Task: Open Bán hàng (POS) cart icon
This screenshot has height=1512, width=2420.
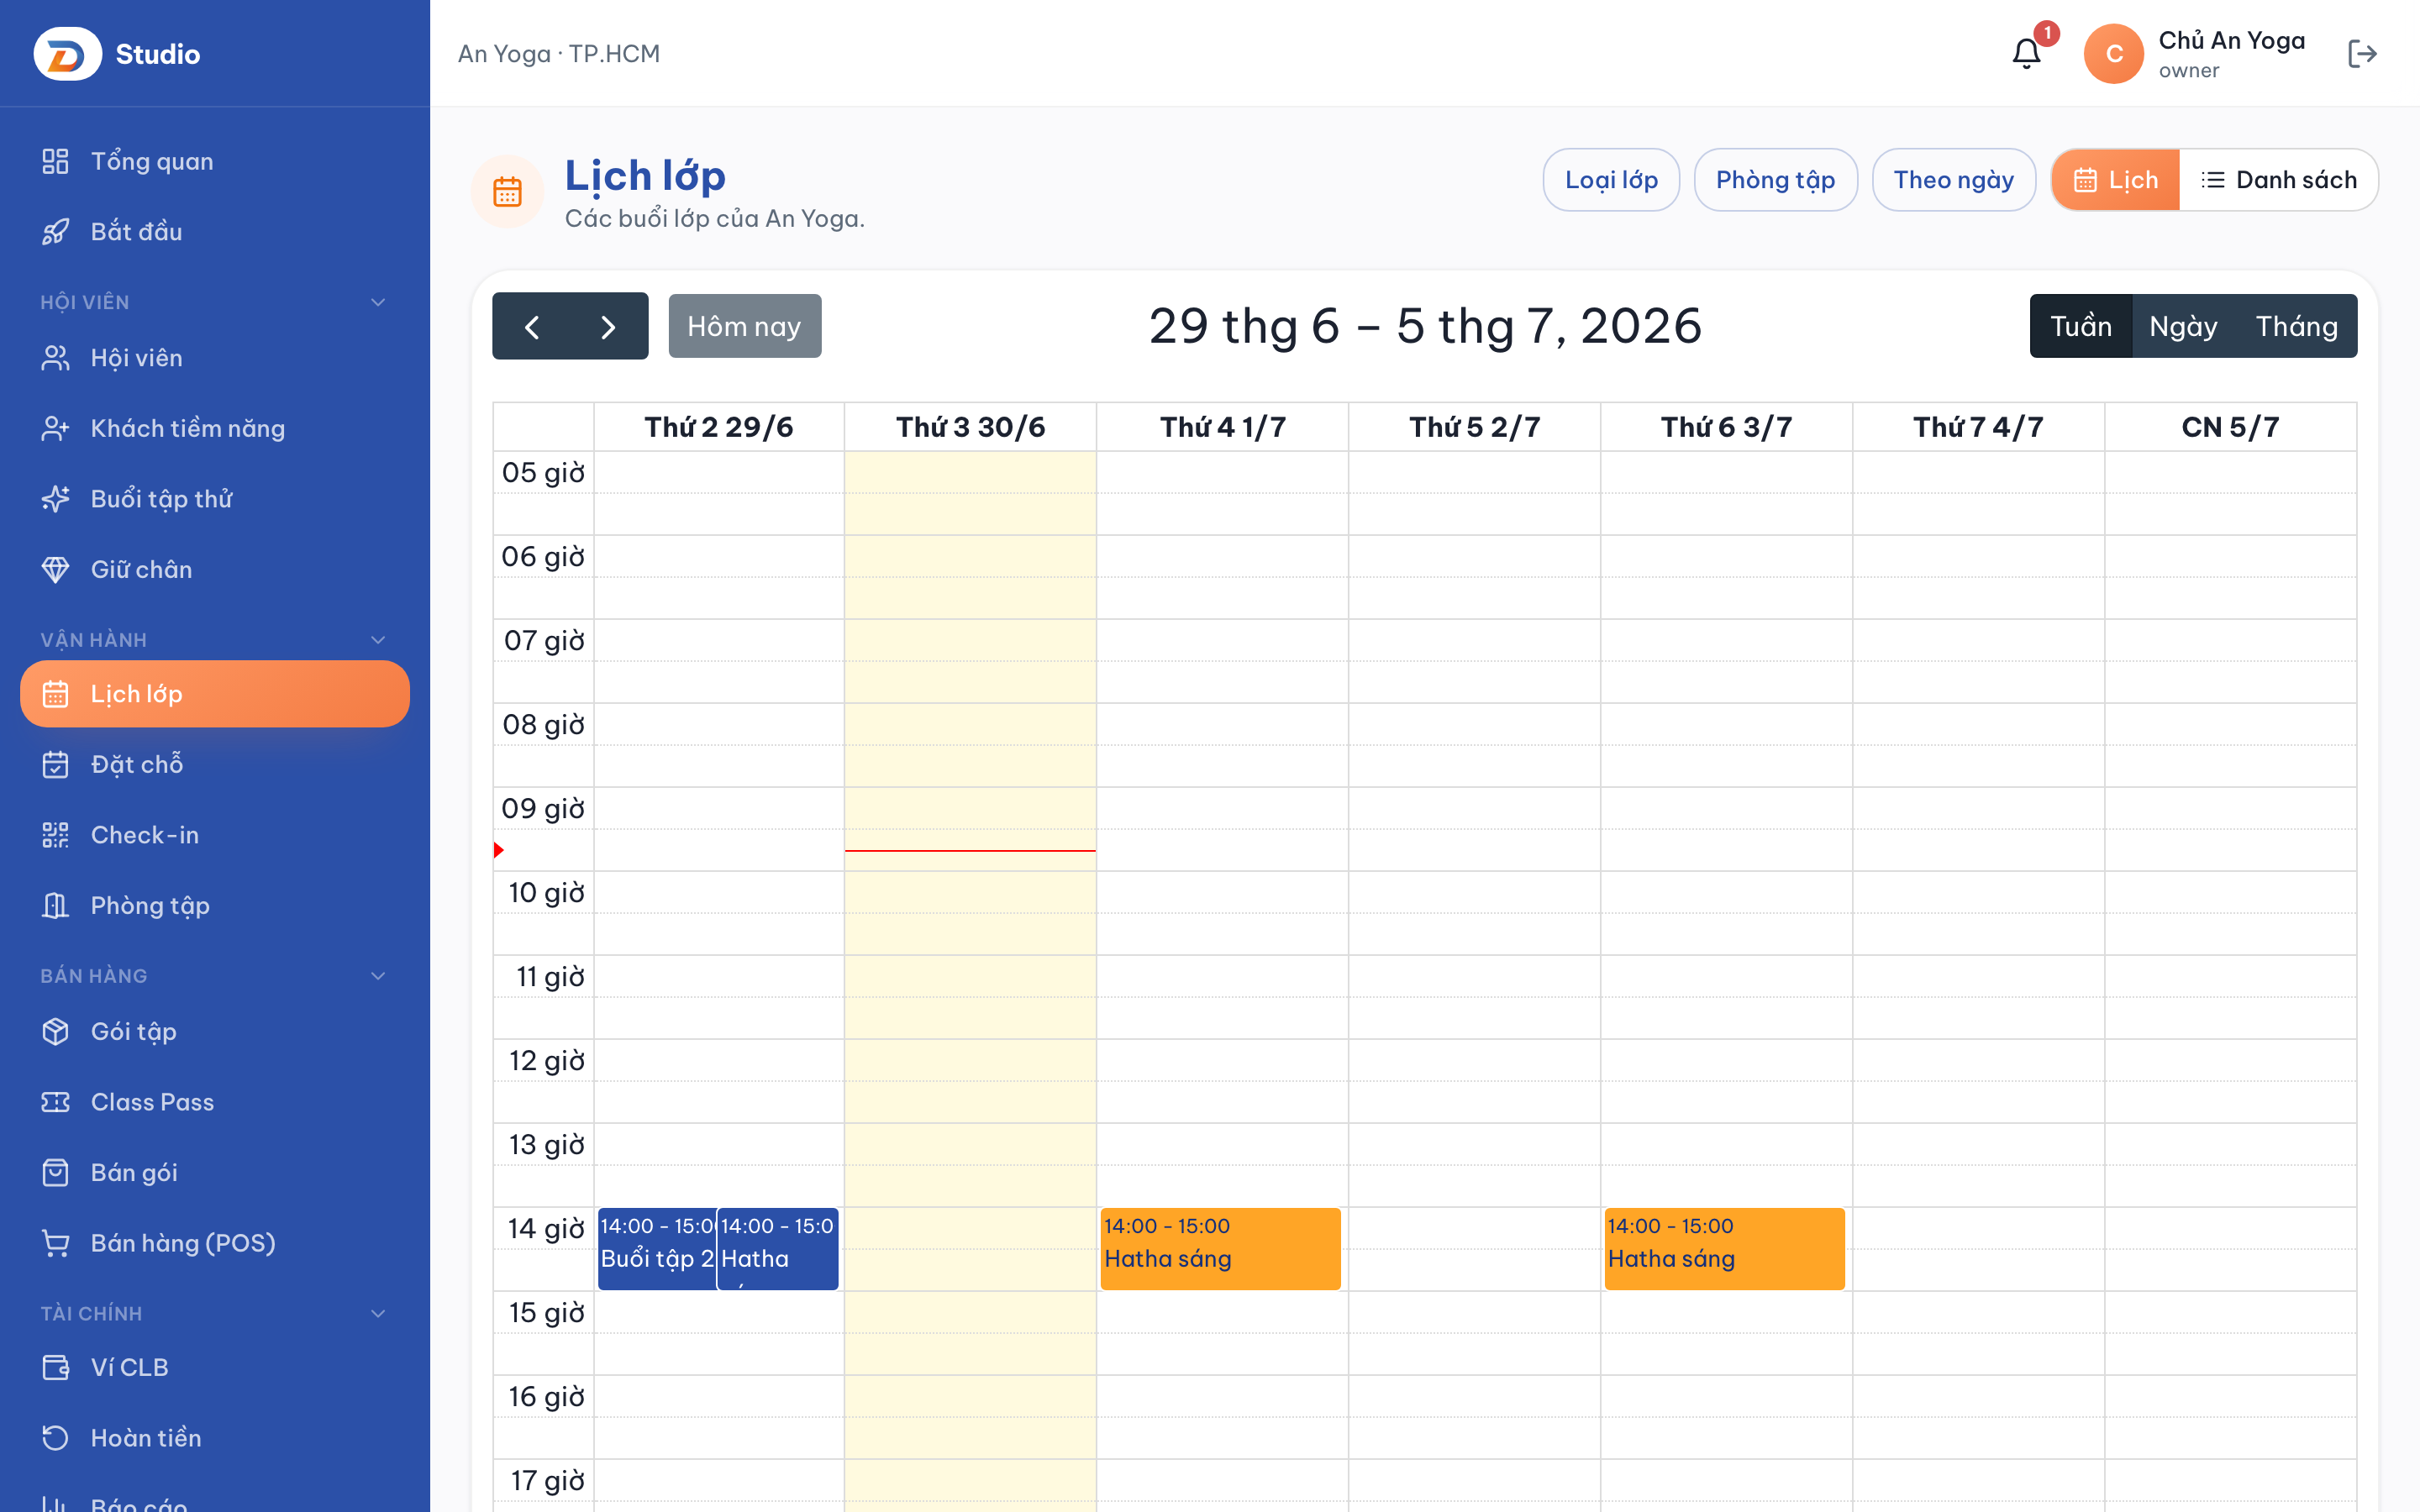Action: tap(55, 1243)
